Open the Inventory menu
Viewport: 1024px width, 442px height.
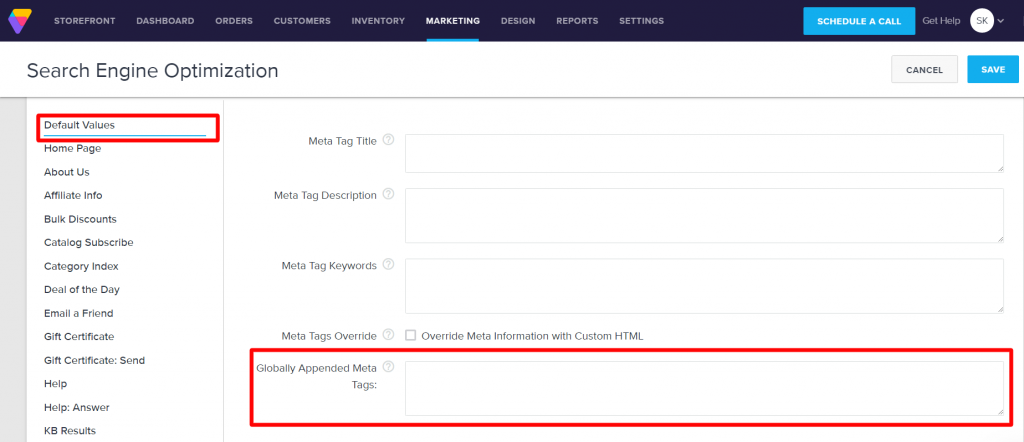pos(378,21)
